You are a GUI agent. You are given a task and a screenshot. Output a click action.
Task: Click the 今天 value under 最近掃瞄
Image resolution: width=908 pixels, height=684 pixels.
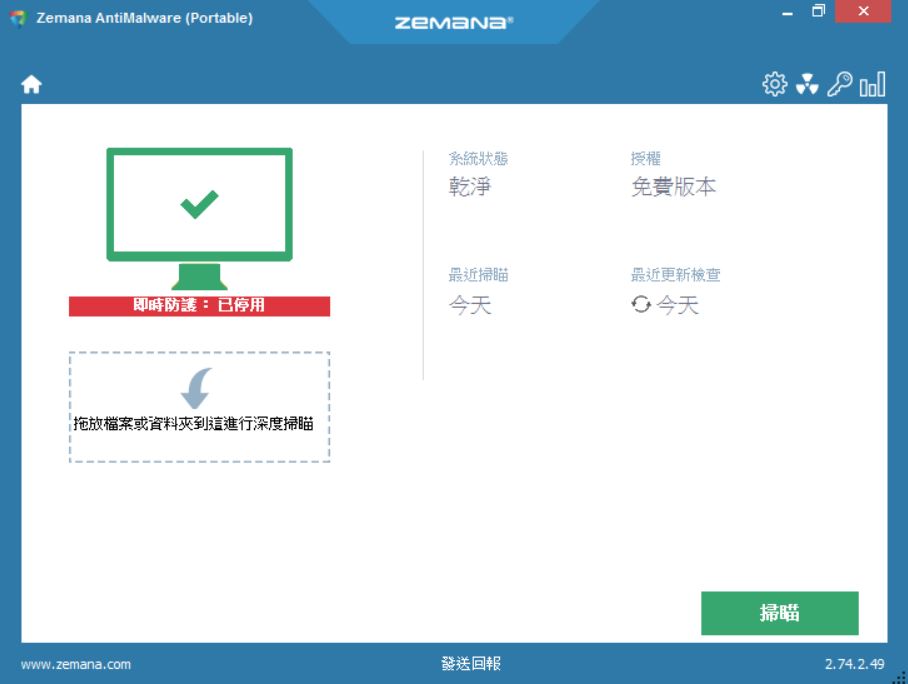470,305
